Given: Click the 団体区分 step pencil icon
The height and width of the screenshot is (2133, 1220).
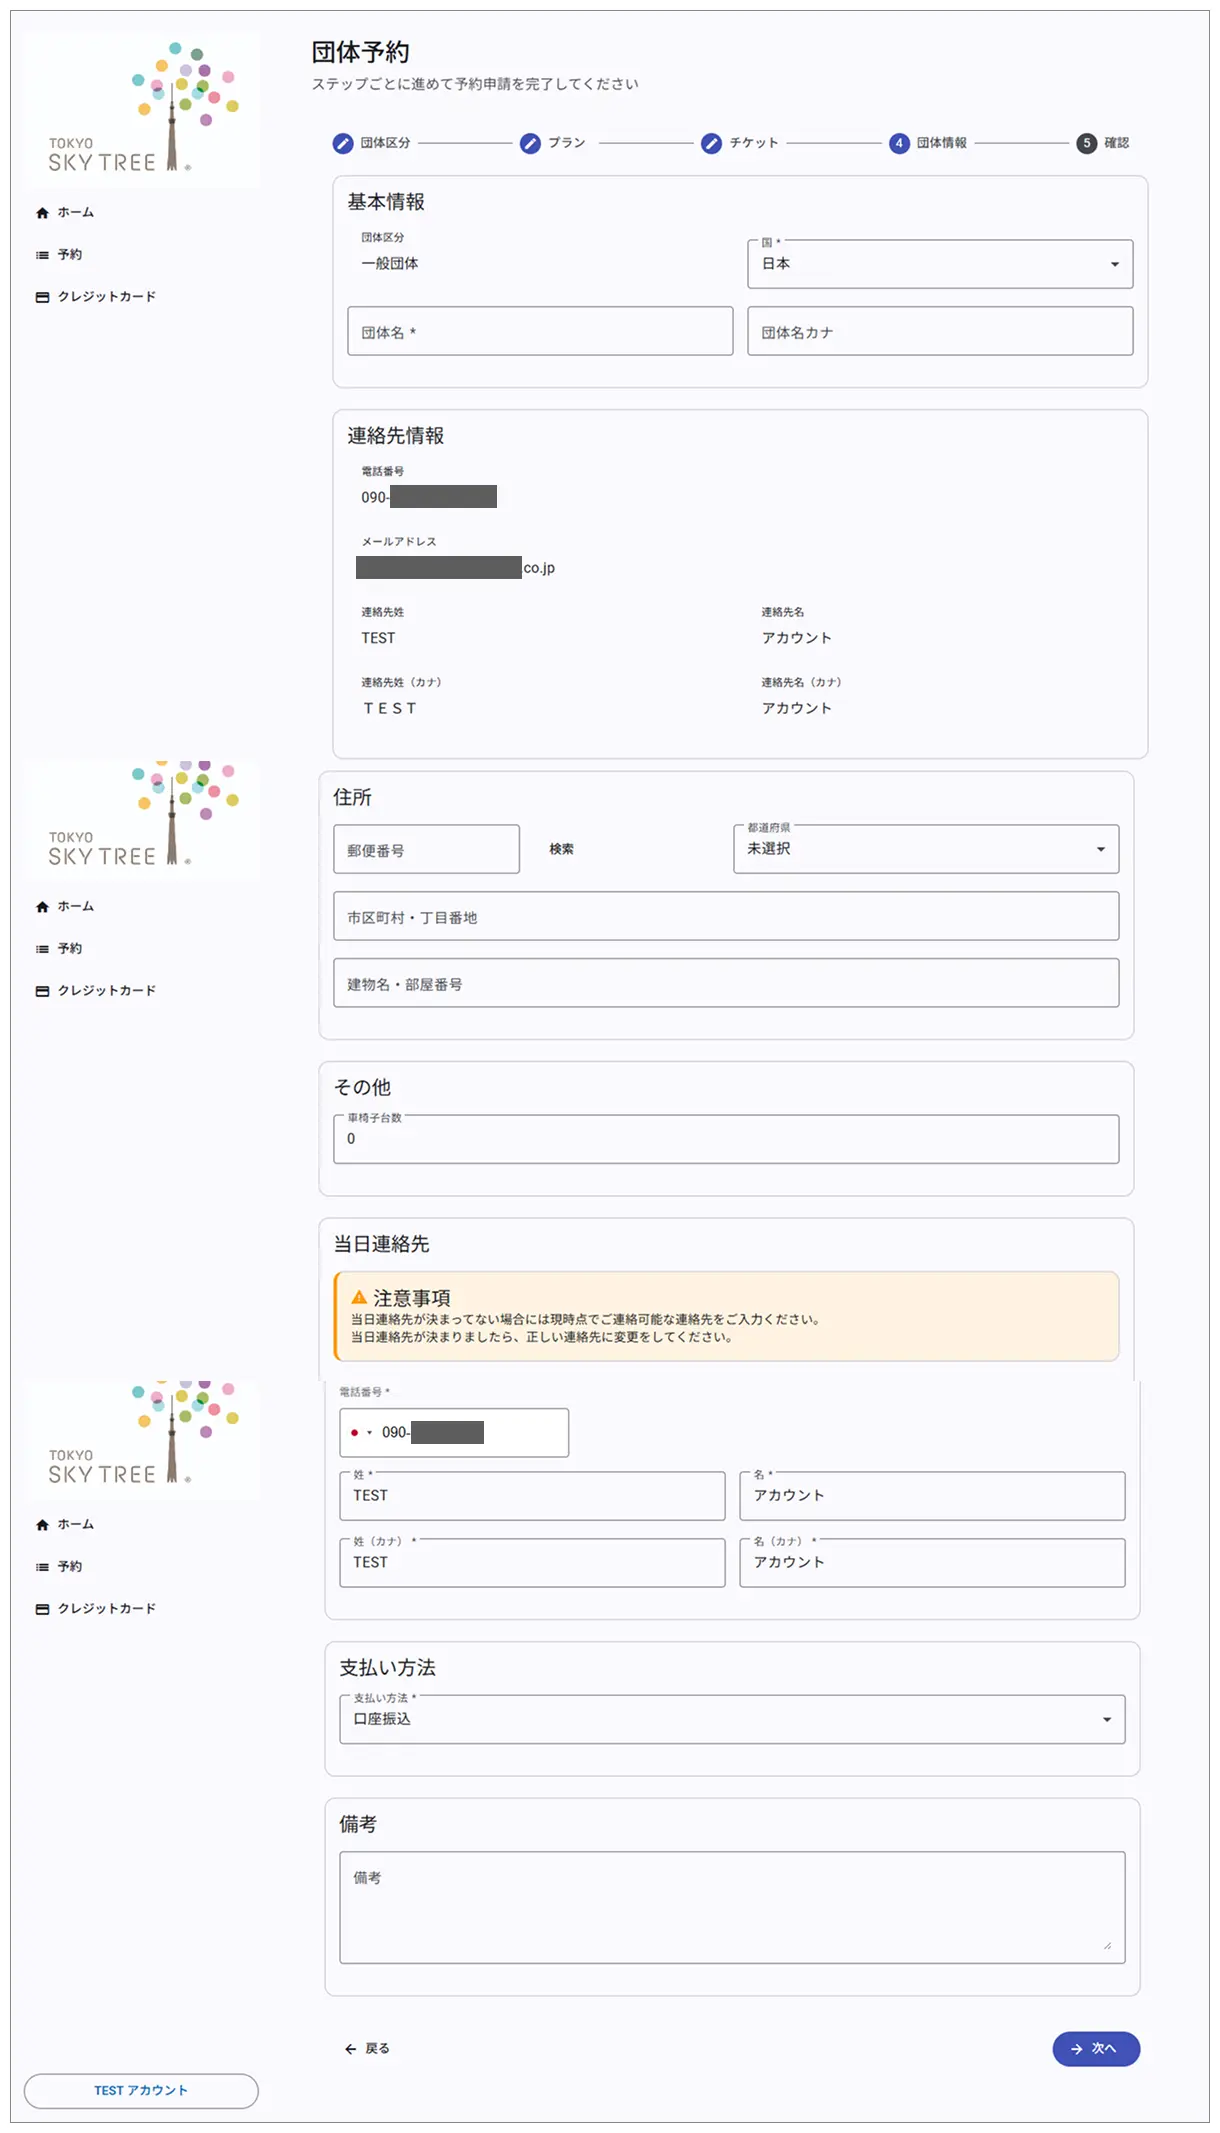Looking at the screenshot, I should pyautogui.click(x=343, y=143).
